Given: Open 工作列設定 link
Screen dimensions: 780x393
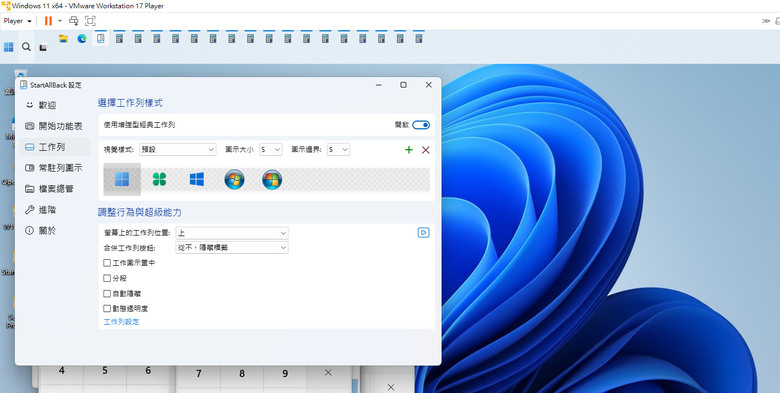Looking at the screenshot, I should point(121,322).
